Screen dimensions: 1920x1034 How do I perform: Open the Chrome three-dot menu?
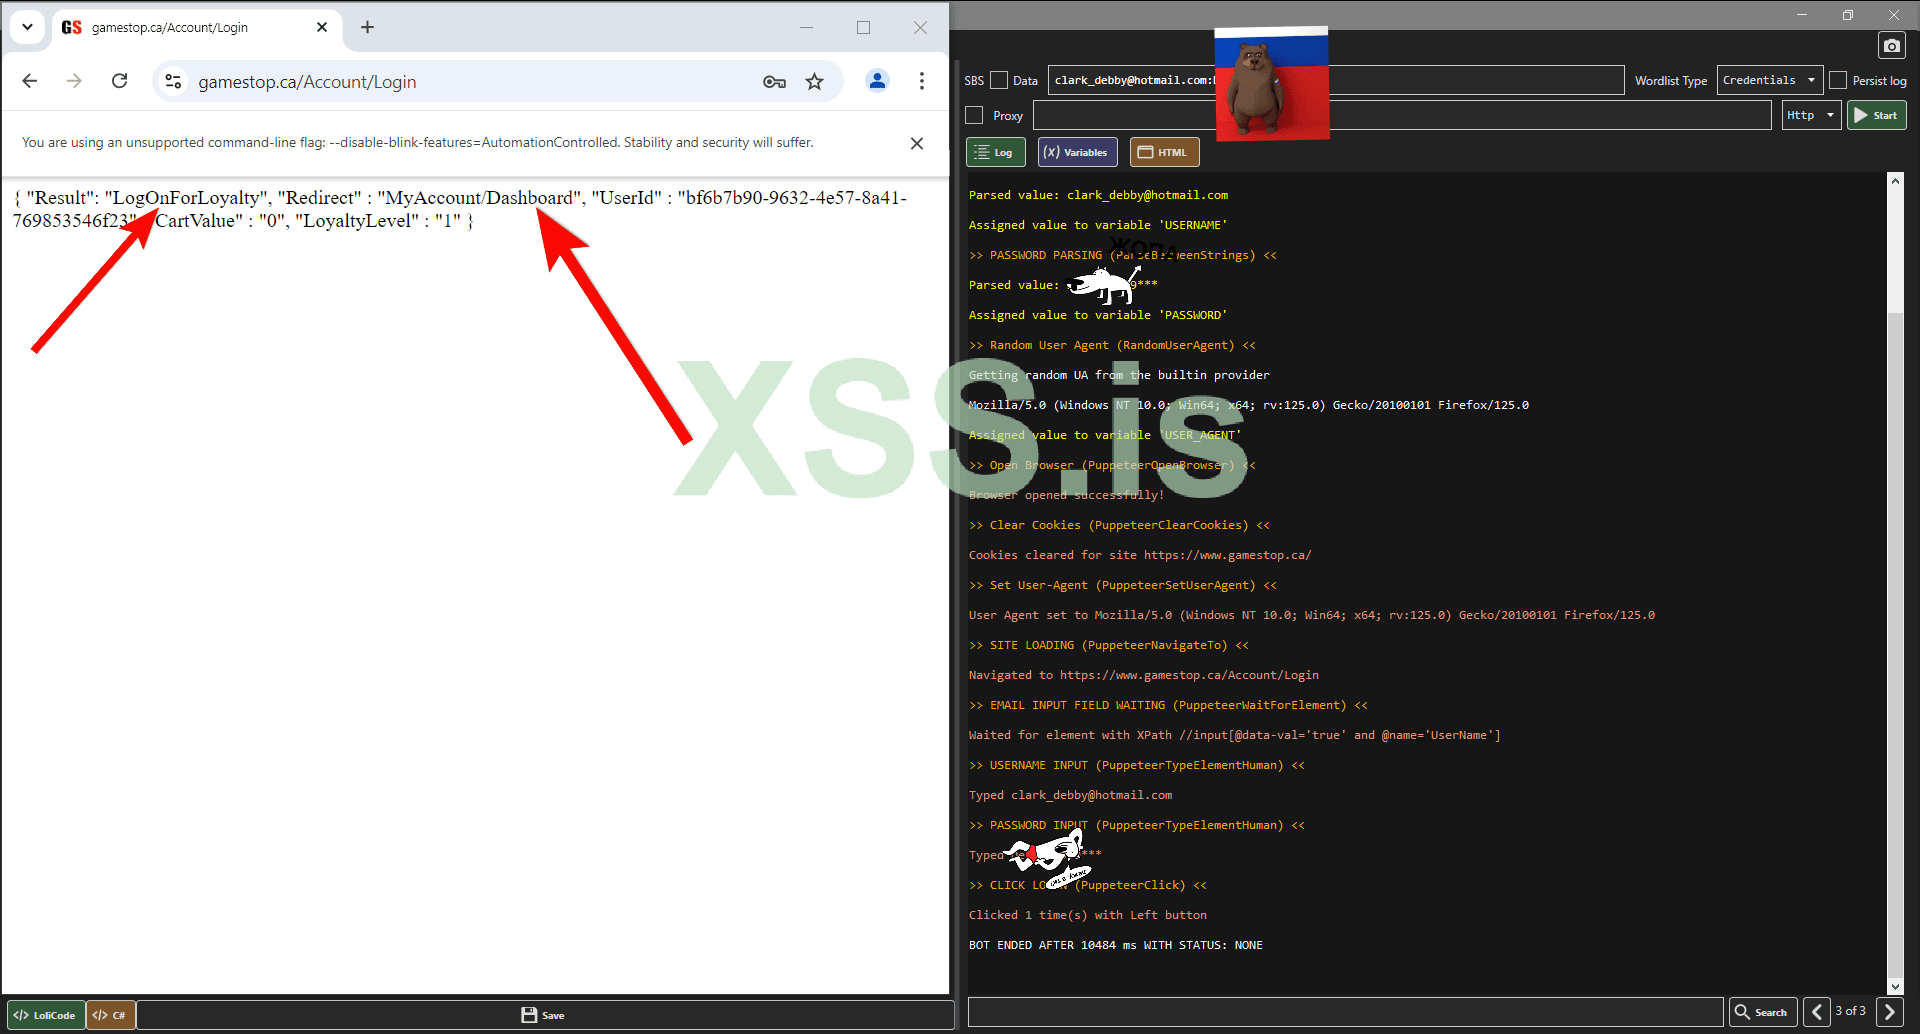922,81
